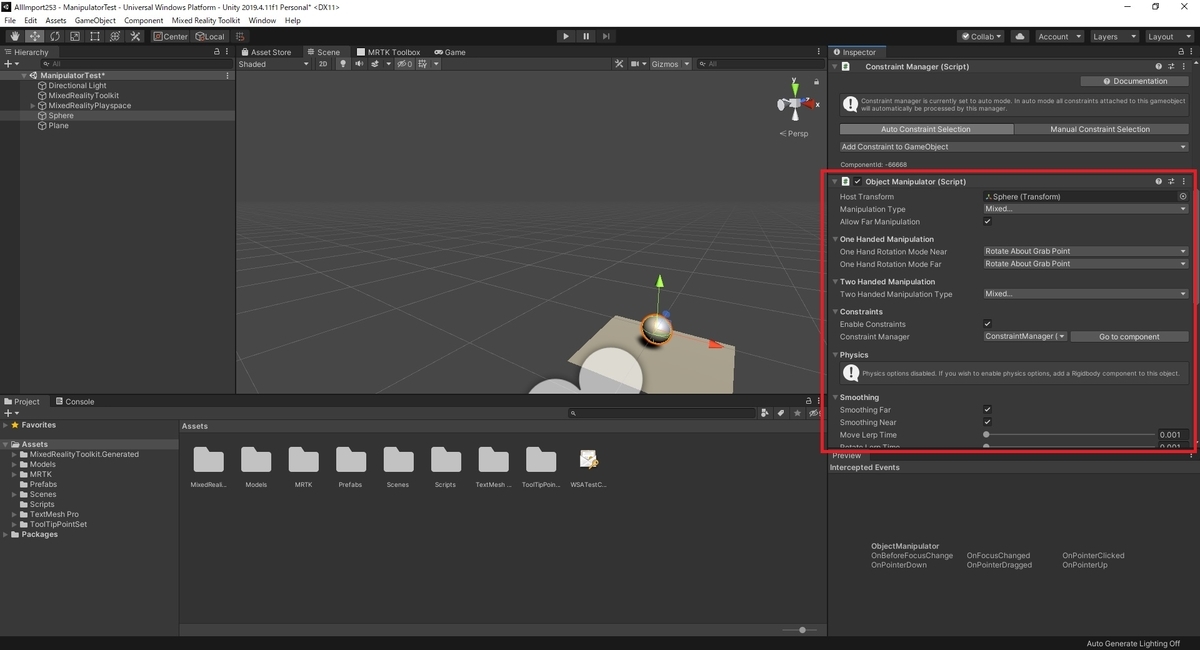This screenshot has width=1200, height=650.
Task: Select the Scale tool
Action: coord(75,36)
